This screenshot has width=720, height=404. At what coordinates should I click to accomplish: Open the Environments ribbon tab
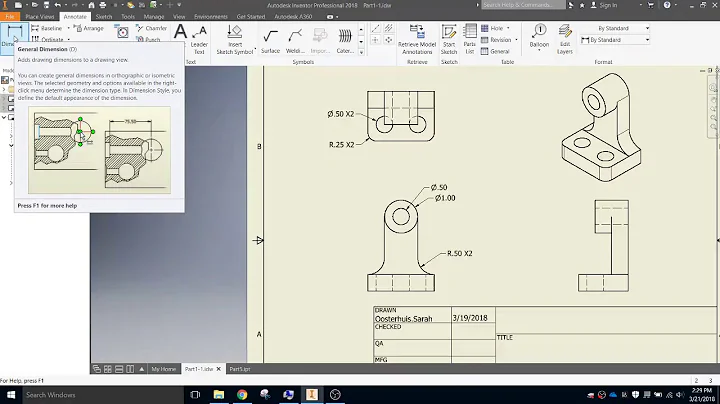(211, 17)
